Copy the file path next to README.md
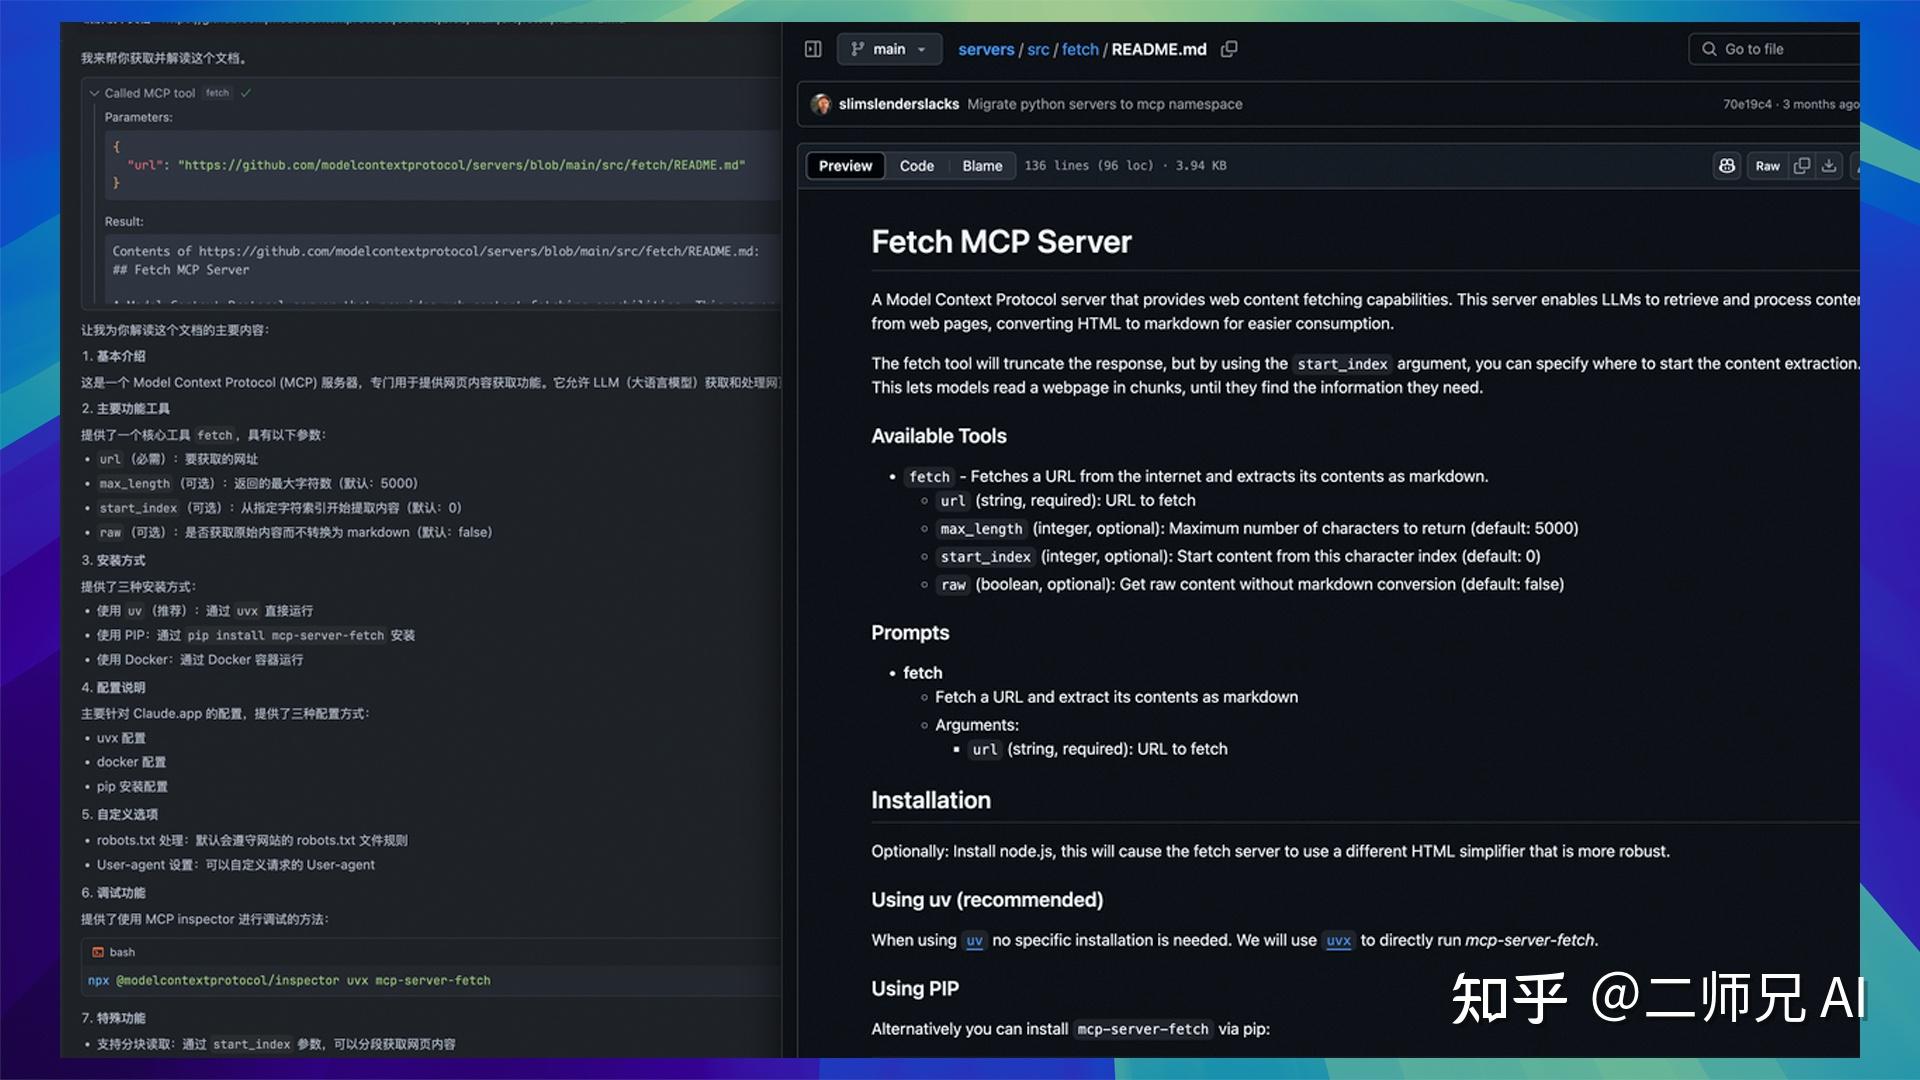Viewport: 1920px width, 1080px height. pos(1229,49)
